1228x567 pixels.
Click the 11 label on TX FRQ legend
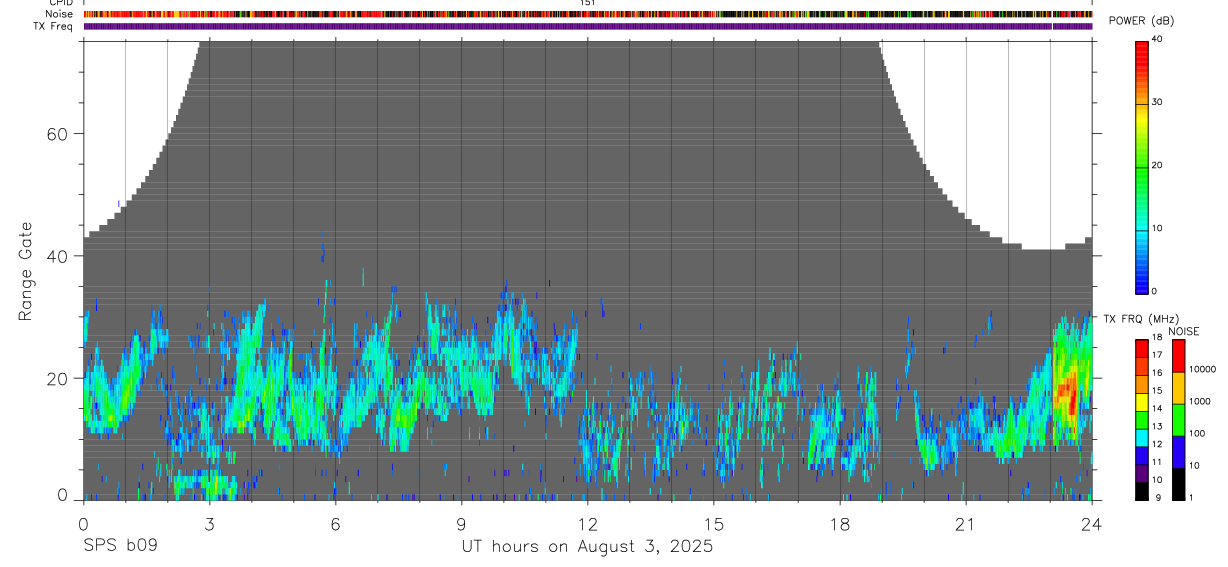point(1157,463)
